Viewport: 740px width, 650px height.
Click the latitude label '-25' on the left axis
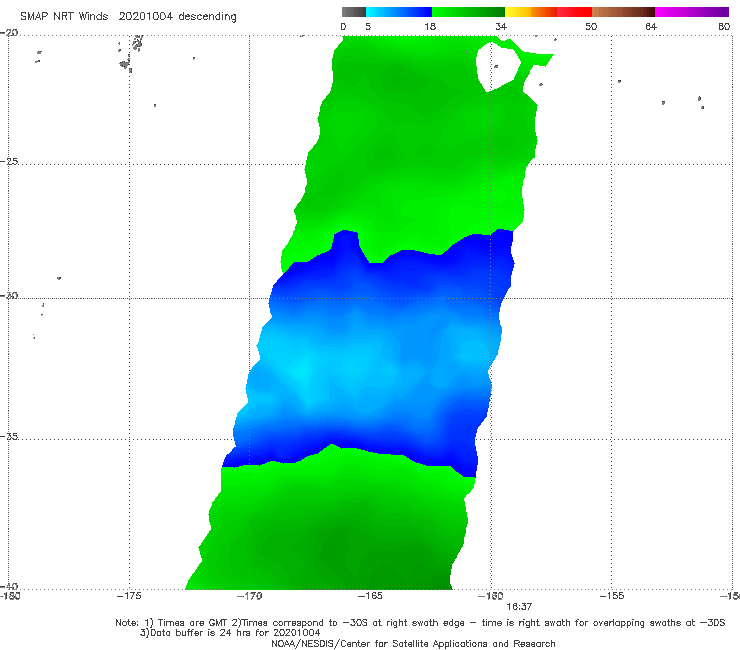pos(9,161)
